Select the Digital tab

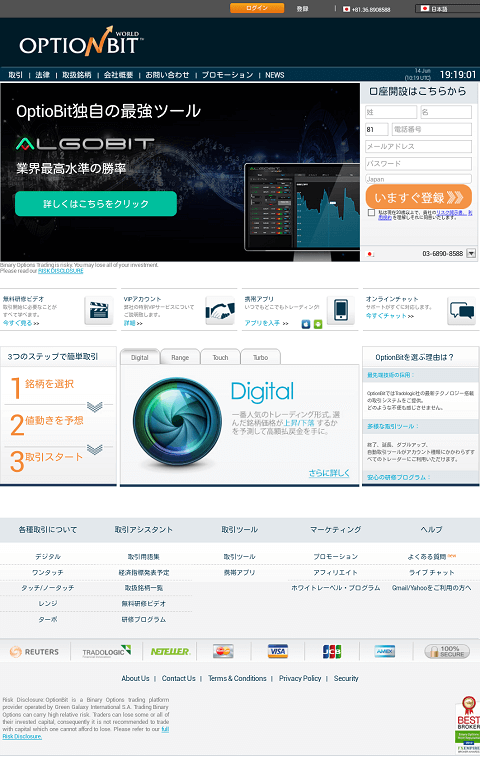[140, 357]
